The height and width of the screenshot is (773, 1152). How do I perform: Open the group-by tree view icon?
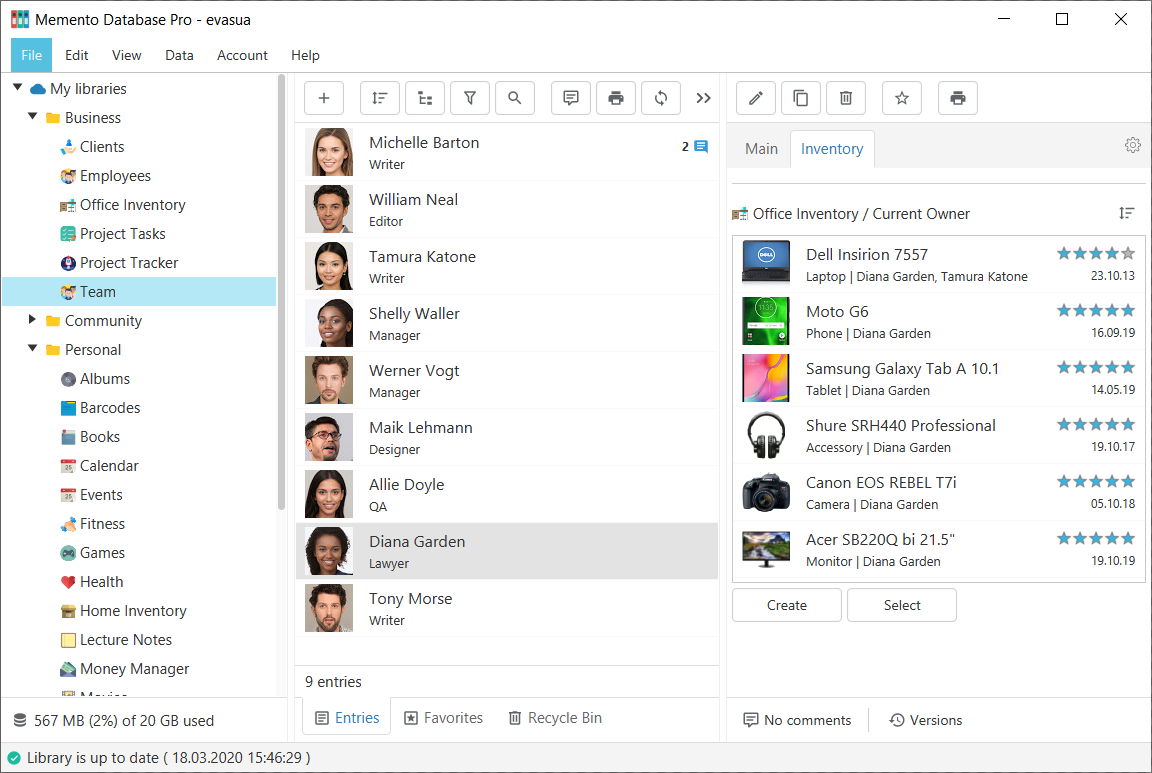tap(424, 97)
